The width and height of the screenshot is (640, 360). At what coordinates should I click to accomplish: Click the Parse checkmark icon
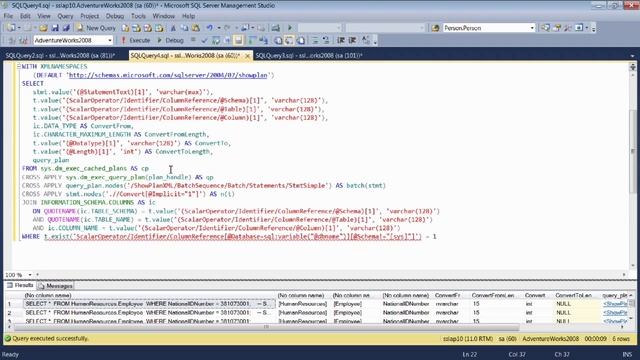(204, 40)
